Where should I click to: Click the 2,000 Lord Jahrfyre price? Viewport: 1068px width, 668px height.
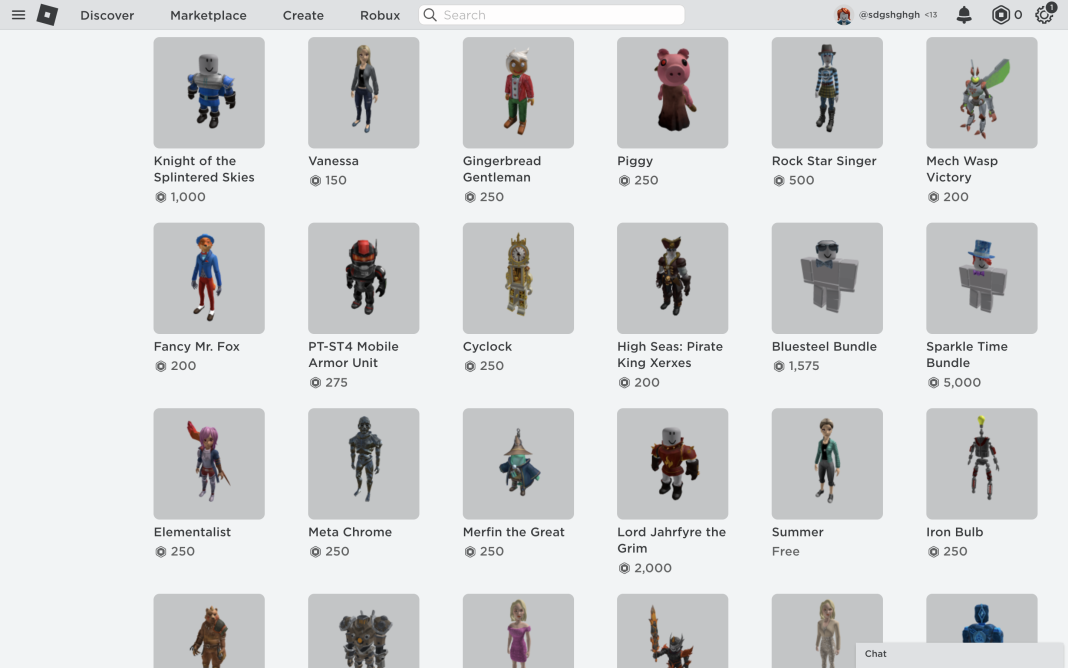653,568
